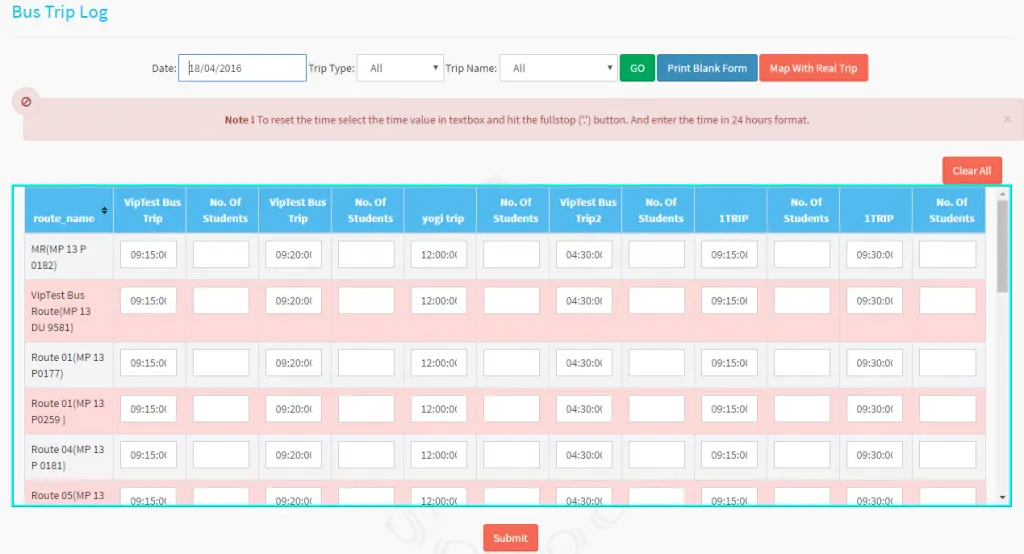Click VipTest Bus Trip2 time for Route 04

coord(584,455)
